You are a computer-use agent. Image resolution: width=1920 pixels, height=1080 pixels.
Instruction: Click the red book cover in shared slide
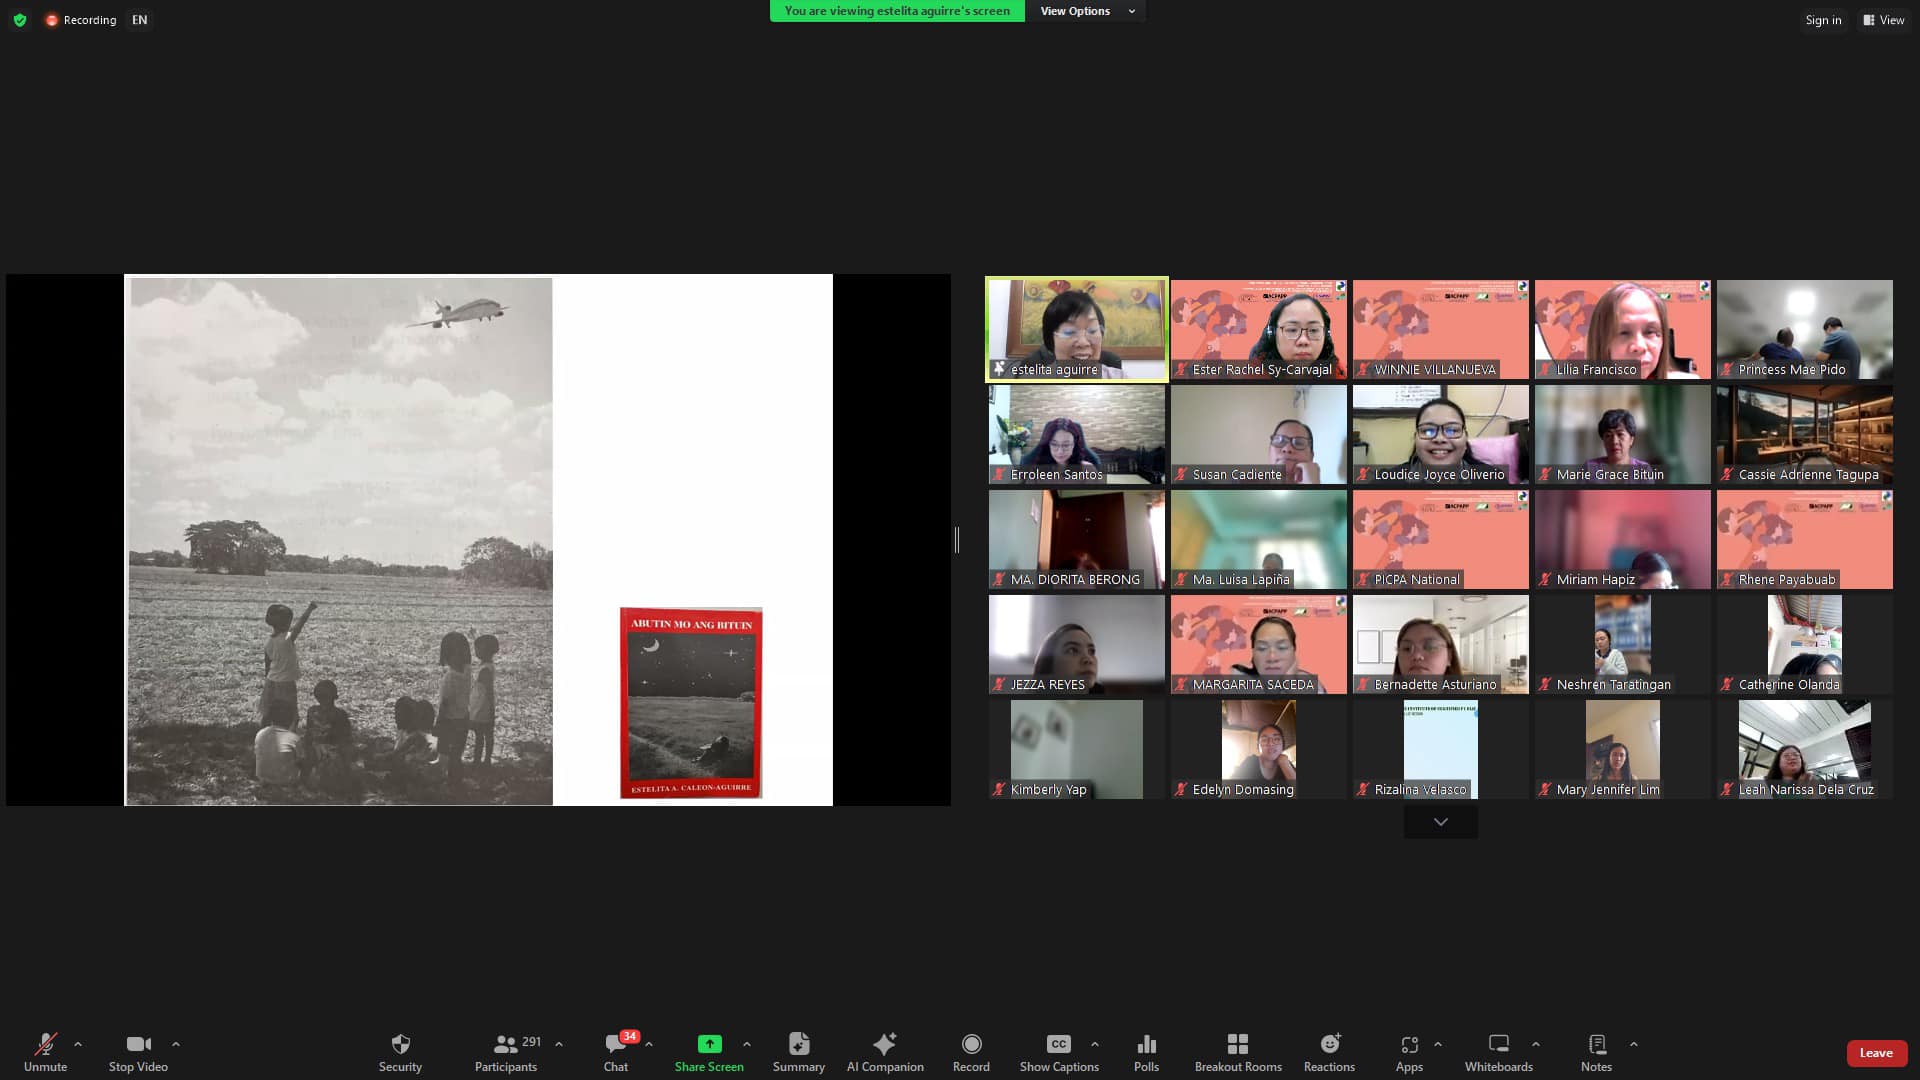pyautogui.click(x=691, y=703)
